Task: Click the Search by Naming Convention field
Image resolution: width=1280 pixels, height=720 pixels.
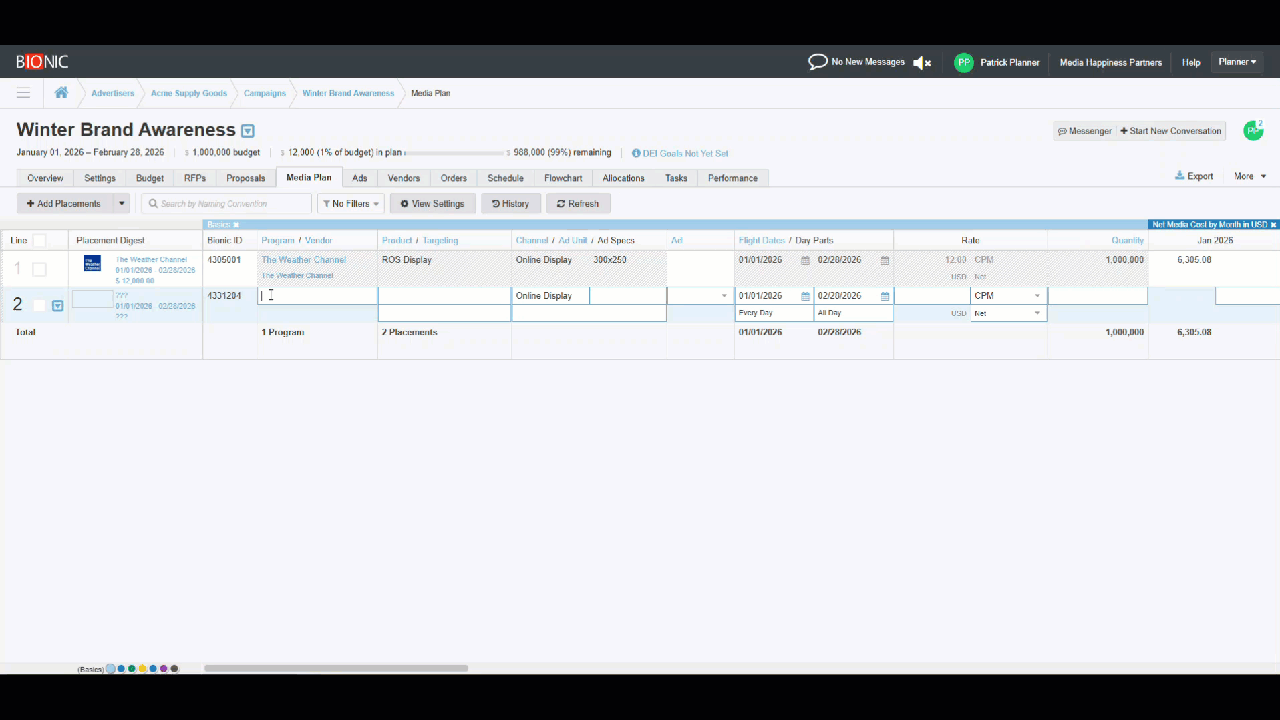Action: click(x=227, y=204)
